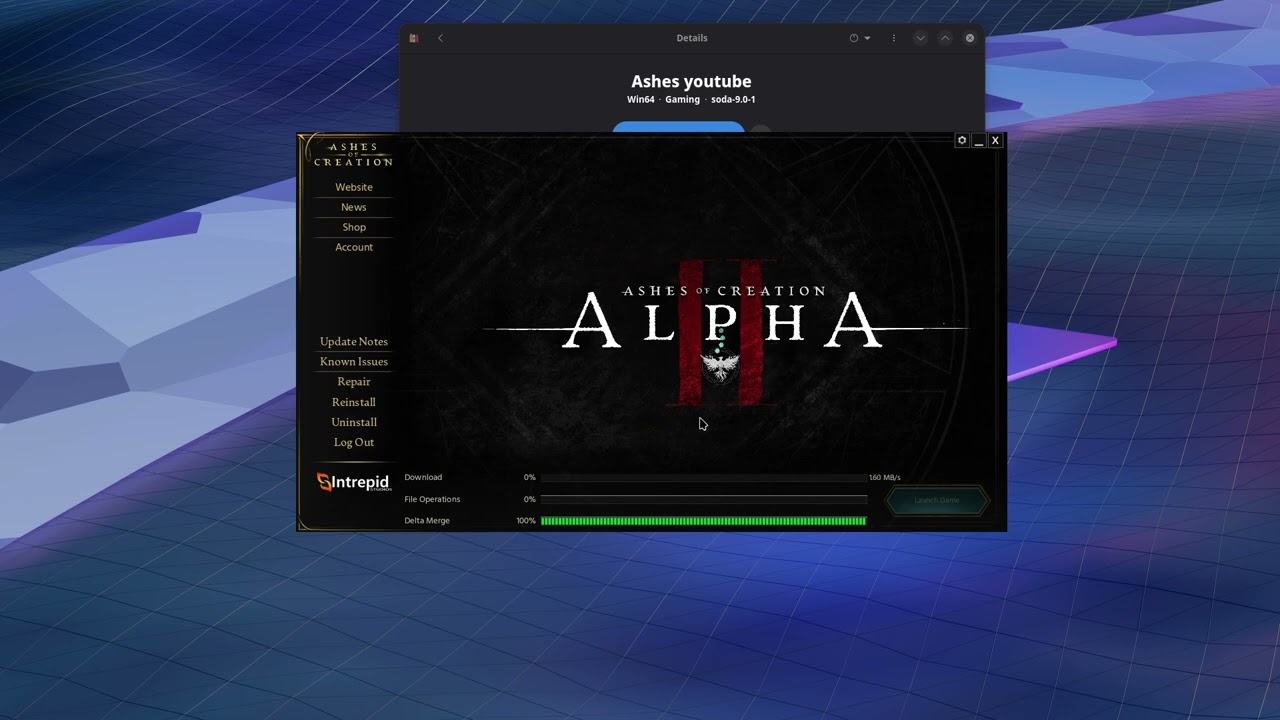Image resolution: width=1280 pixels, height=720 pixels.
Task: Close the launcher with the X button
Action: [995, 141]
